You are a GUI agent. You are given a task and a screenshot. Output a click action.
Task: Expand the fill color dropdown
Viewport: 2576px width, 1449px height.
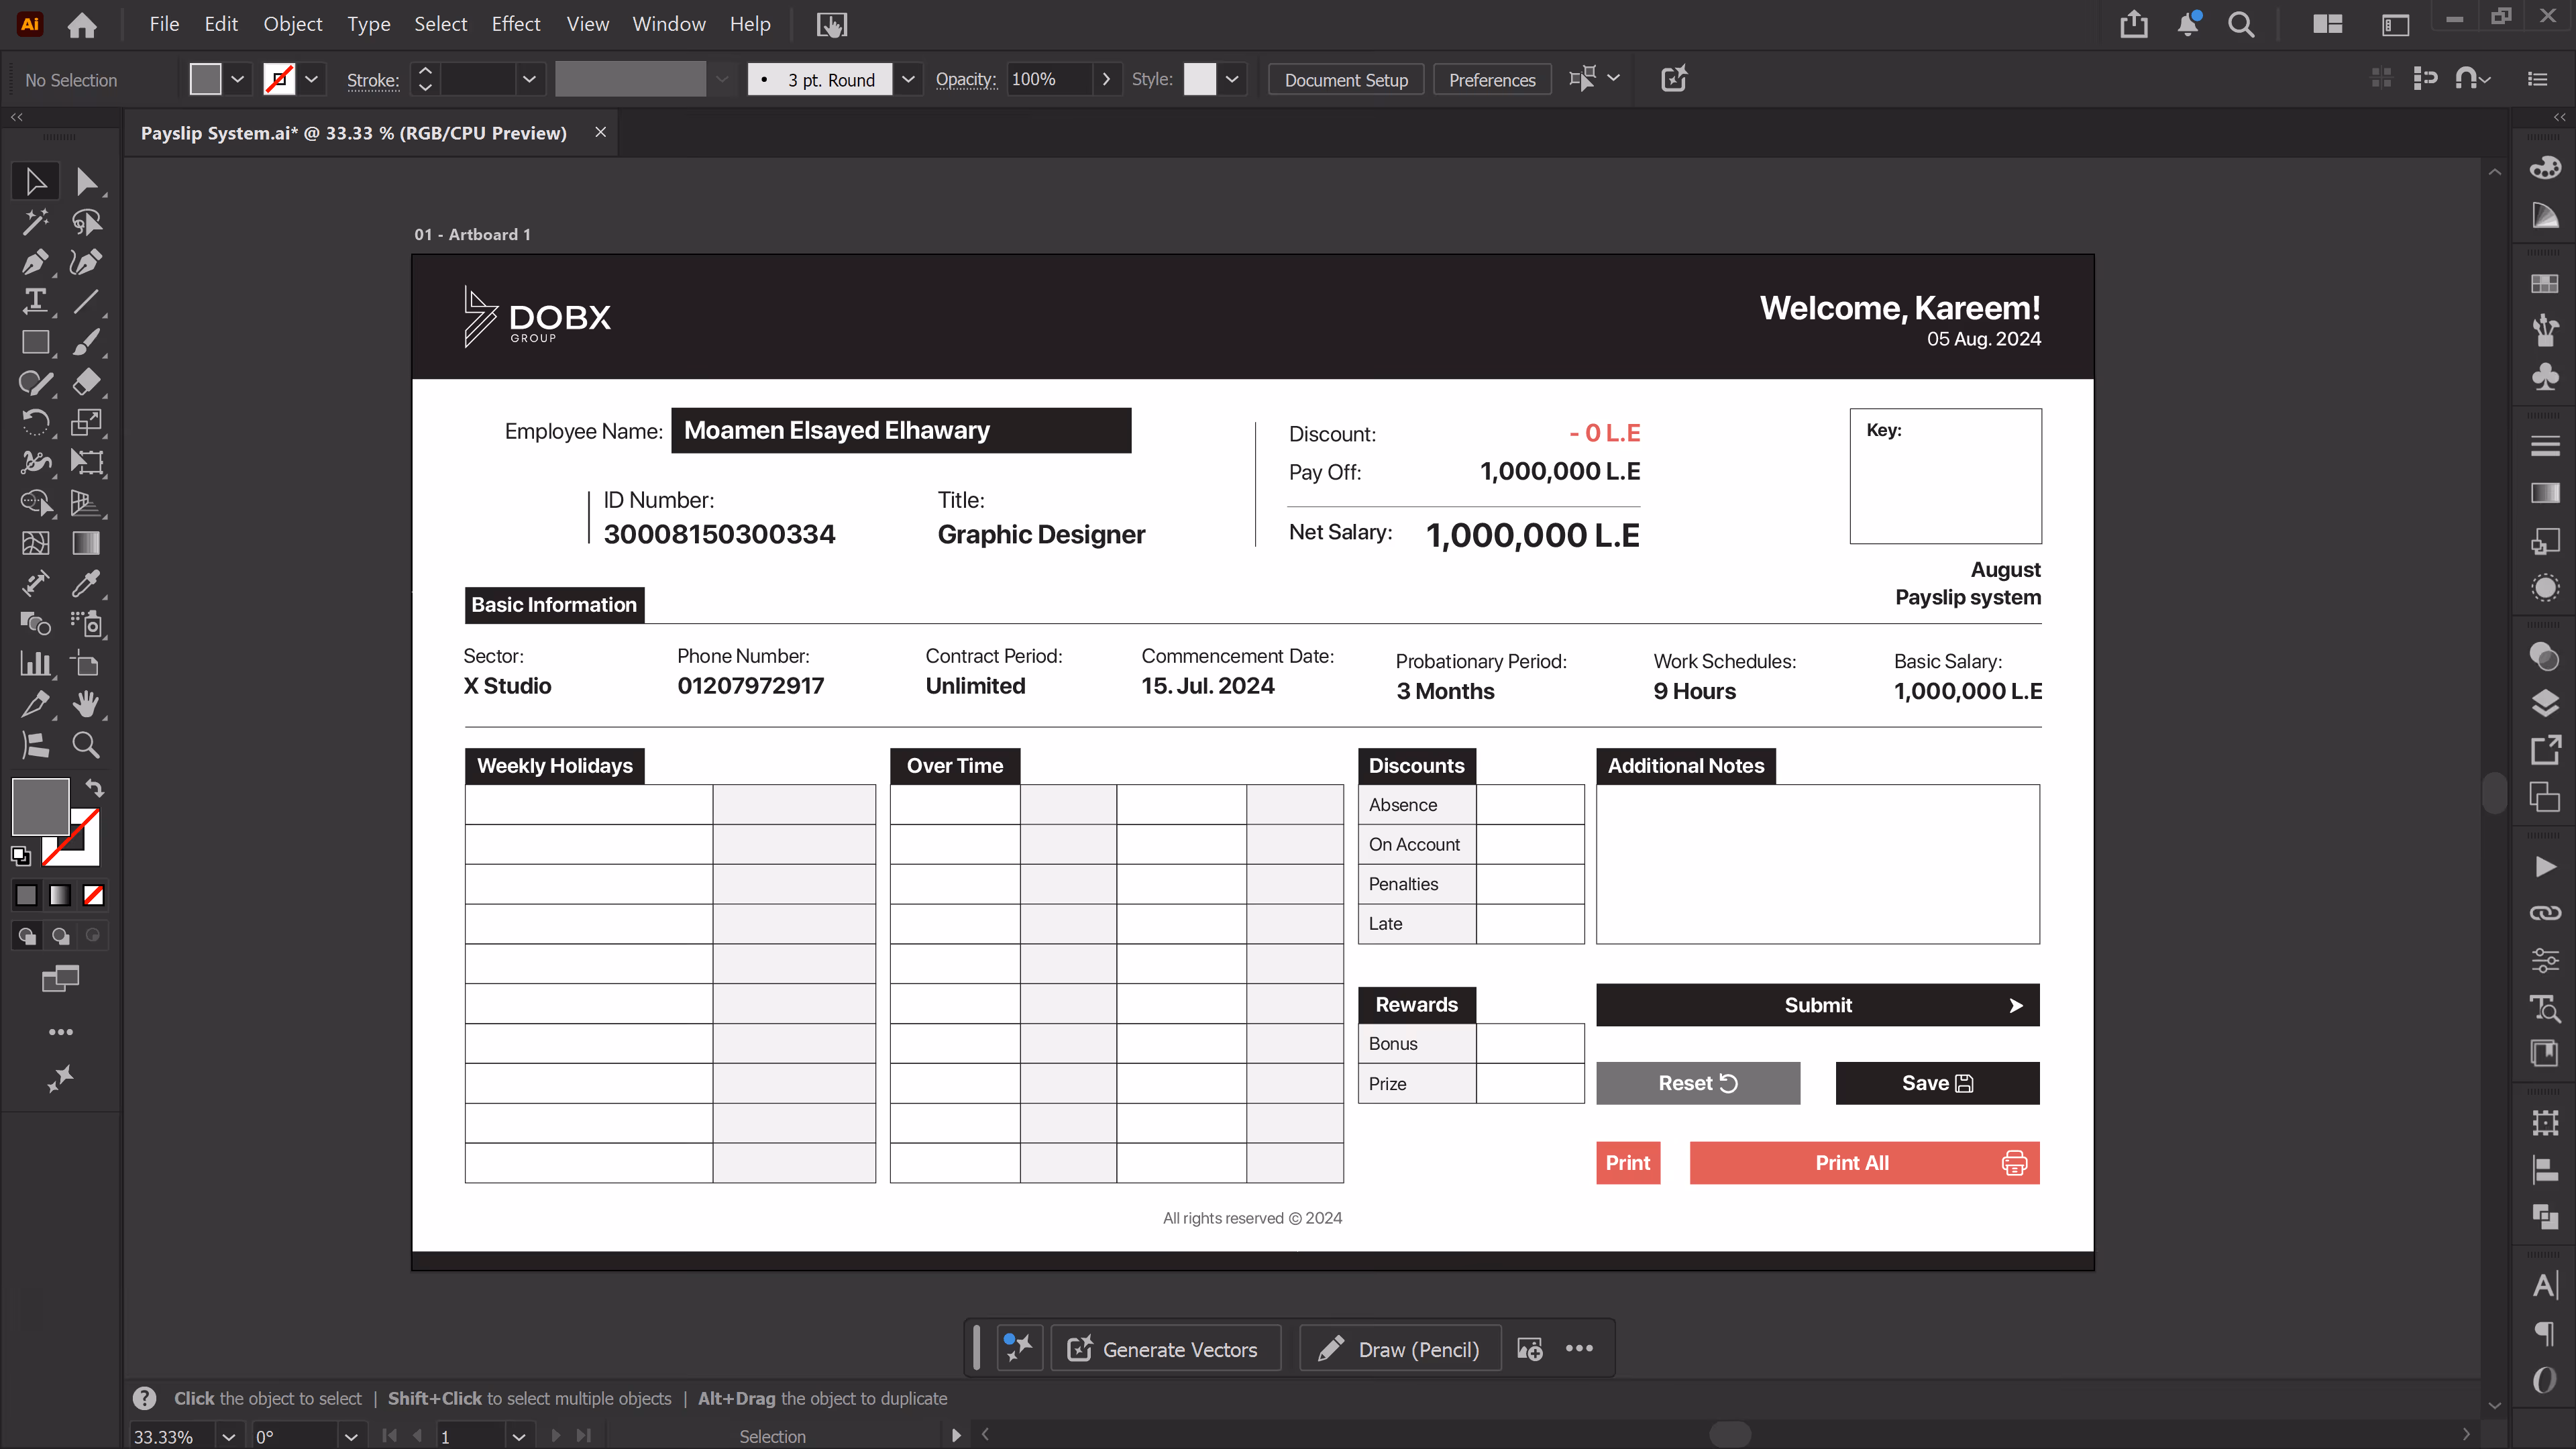(237, 79)
